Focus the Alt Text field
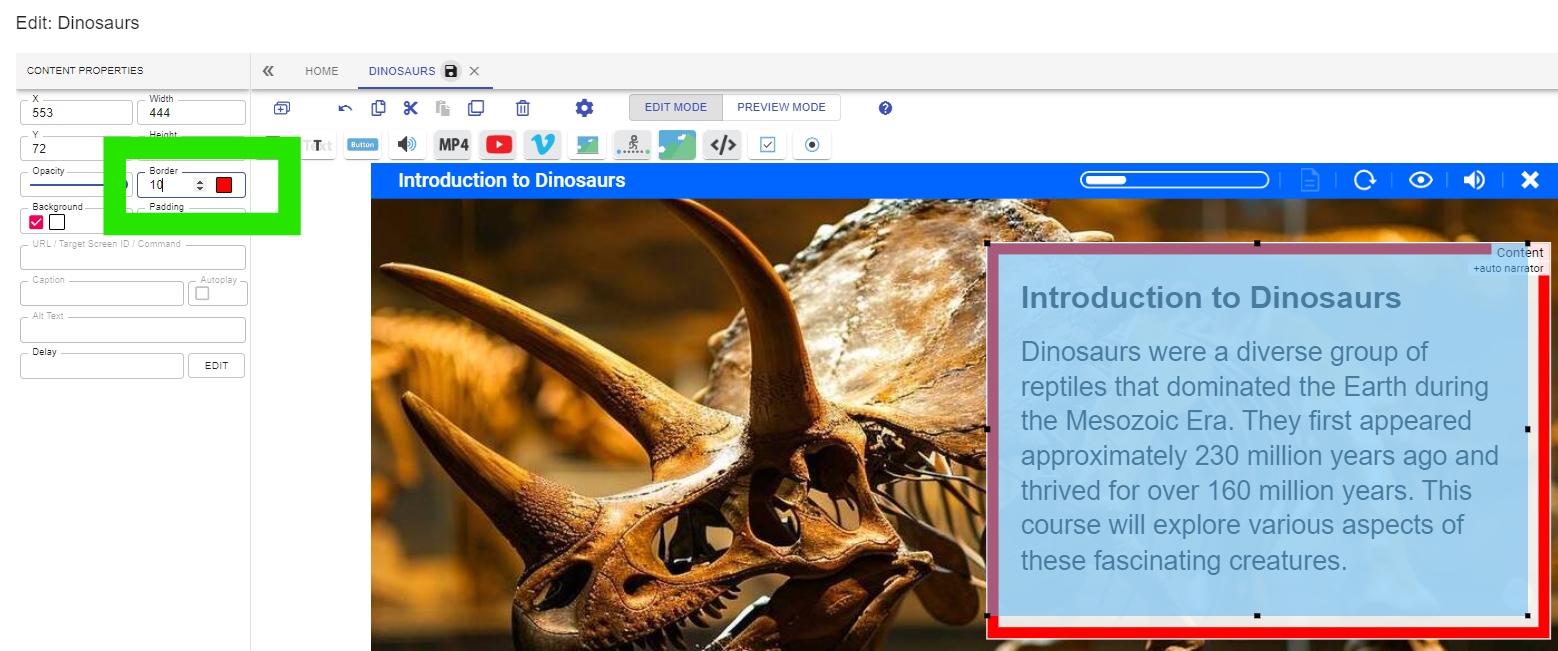Image resolution: width=1558 pixels, height=651 pixels. click(133, 330)
